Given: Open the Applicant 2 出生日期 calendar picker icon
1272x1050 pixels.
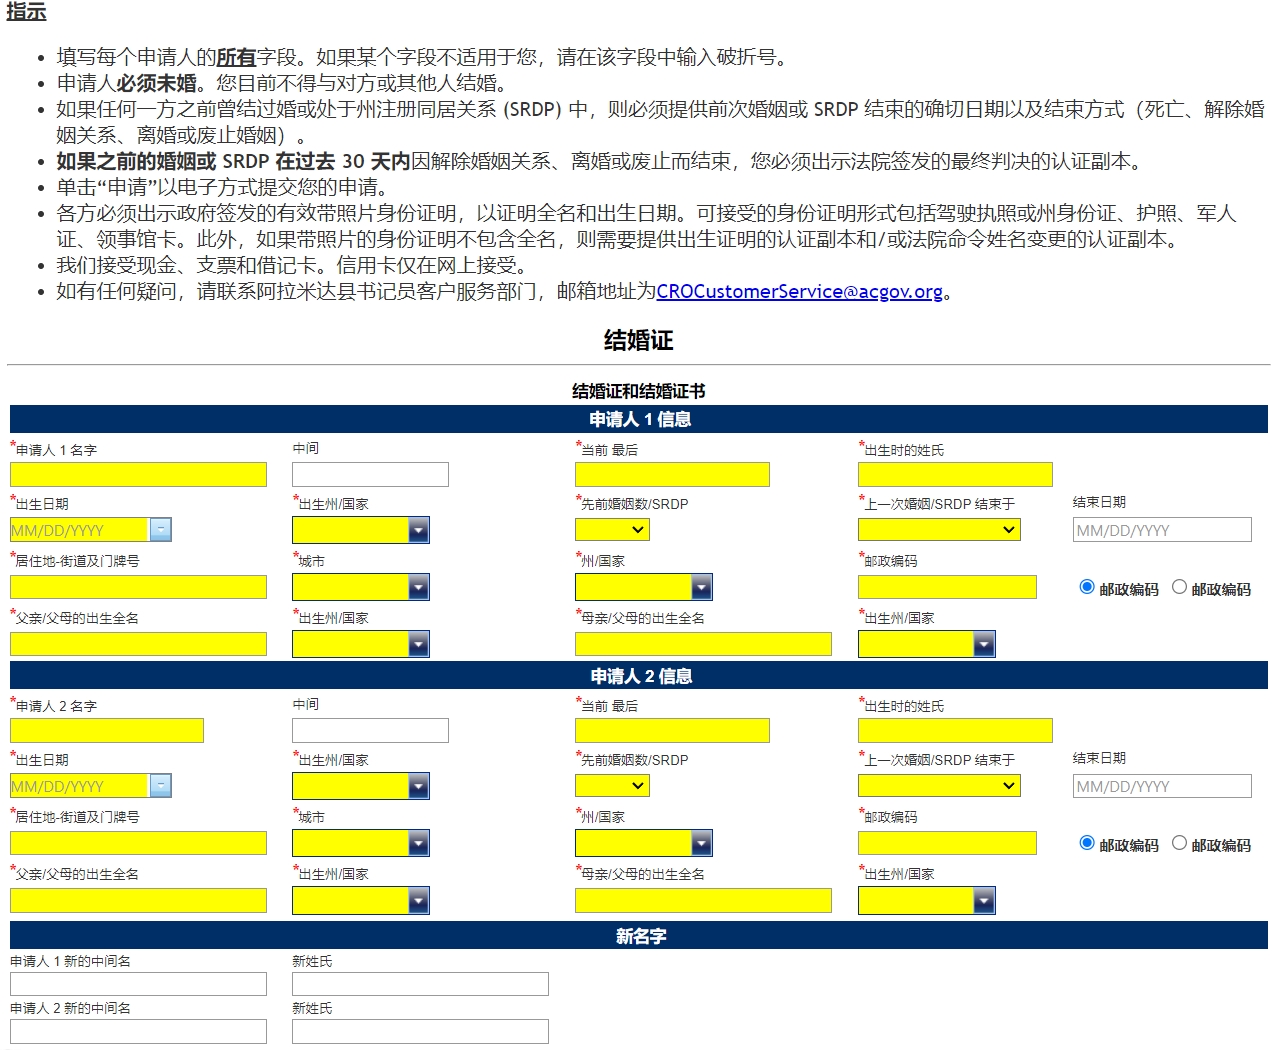Looking at the screenshot, I should tap(160, 786).
